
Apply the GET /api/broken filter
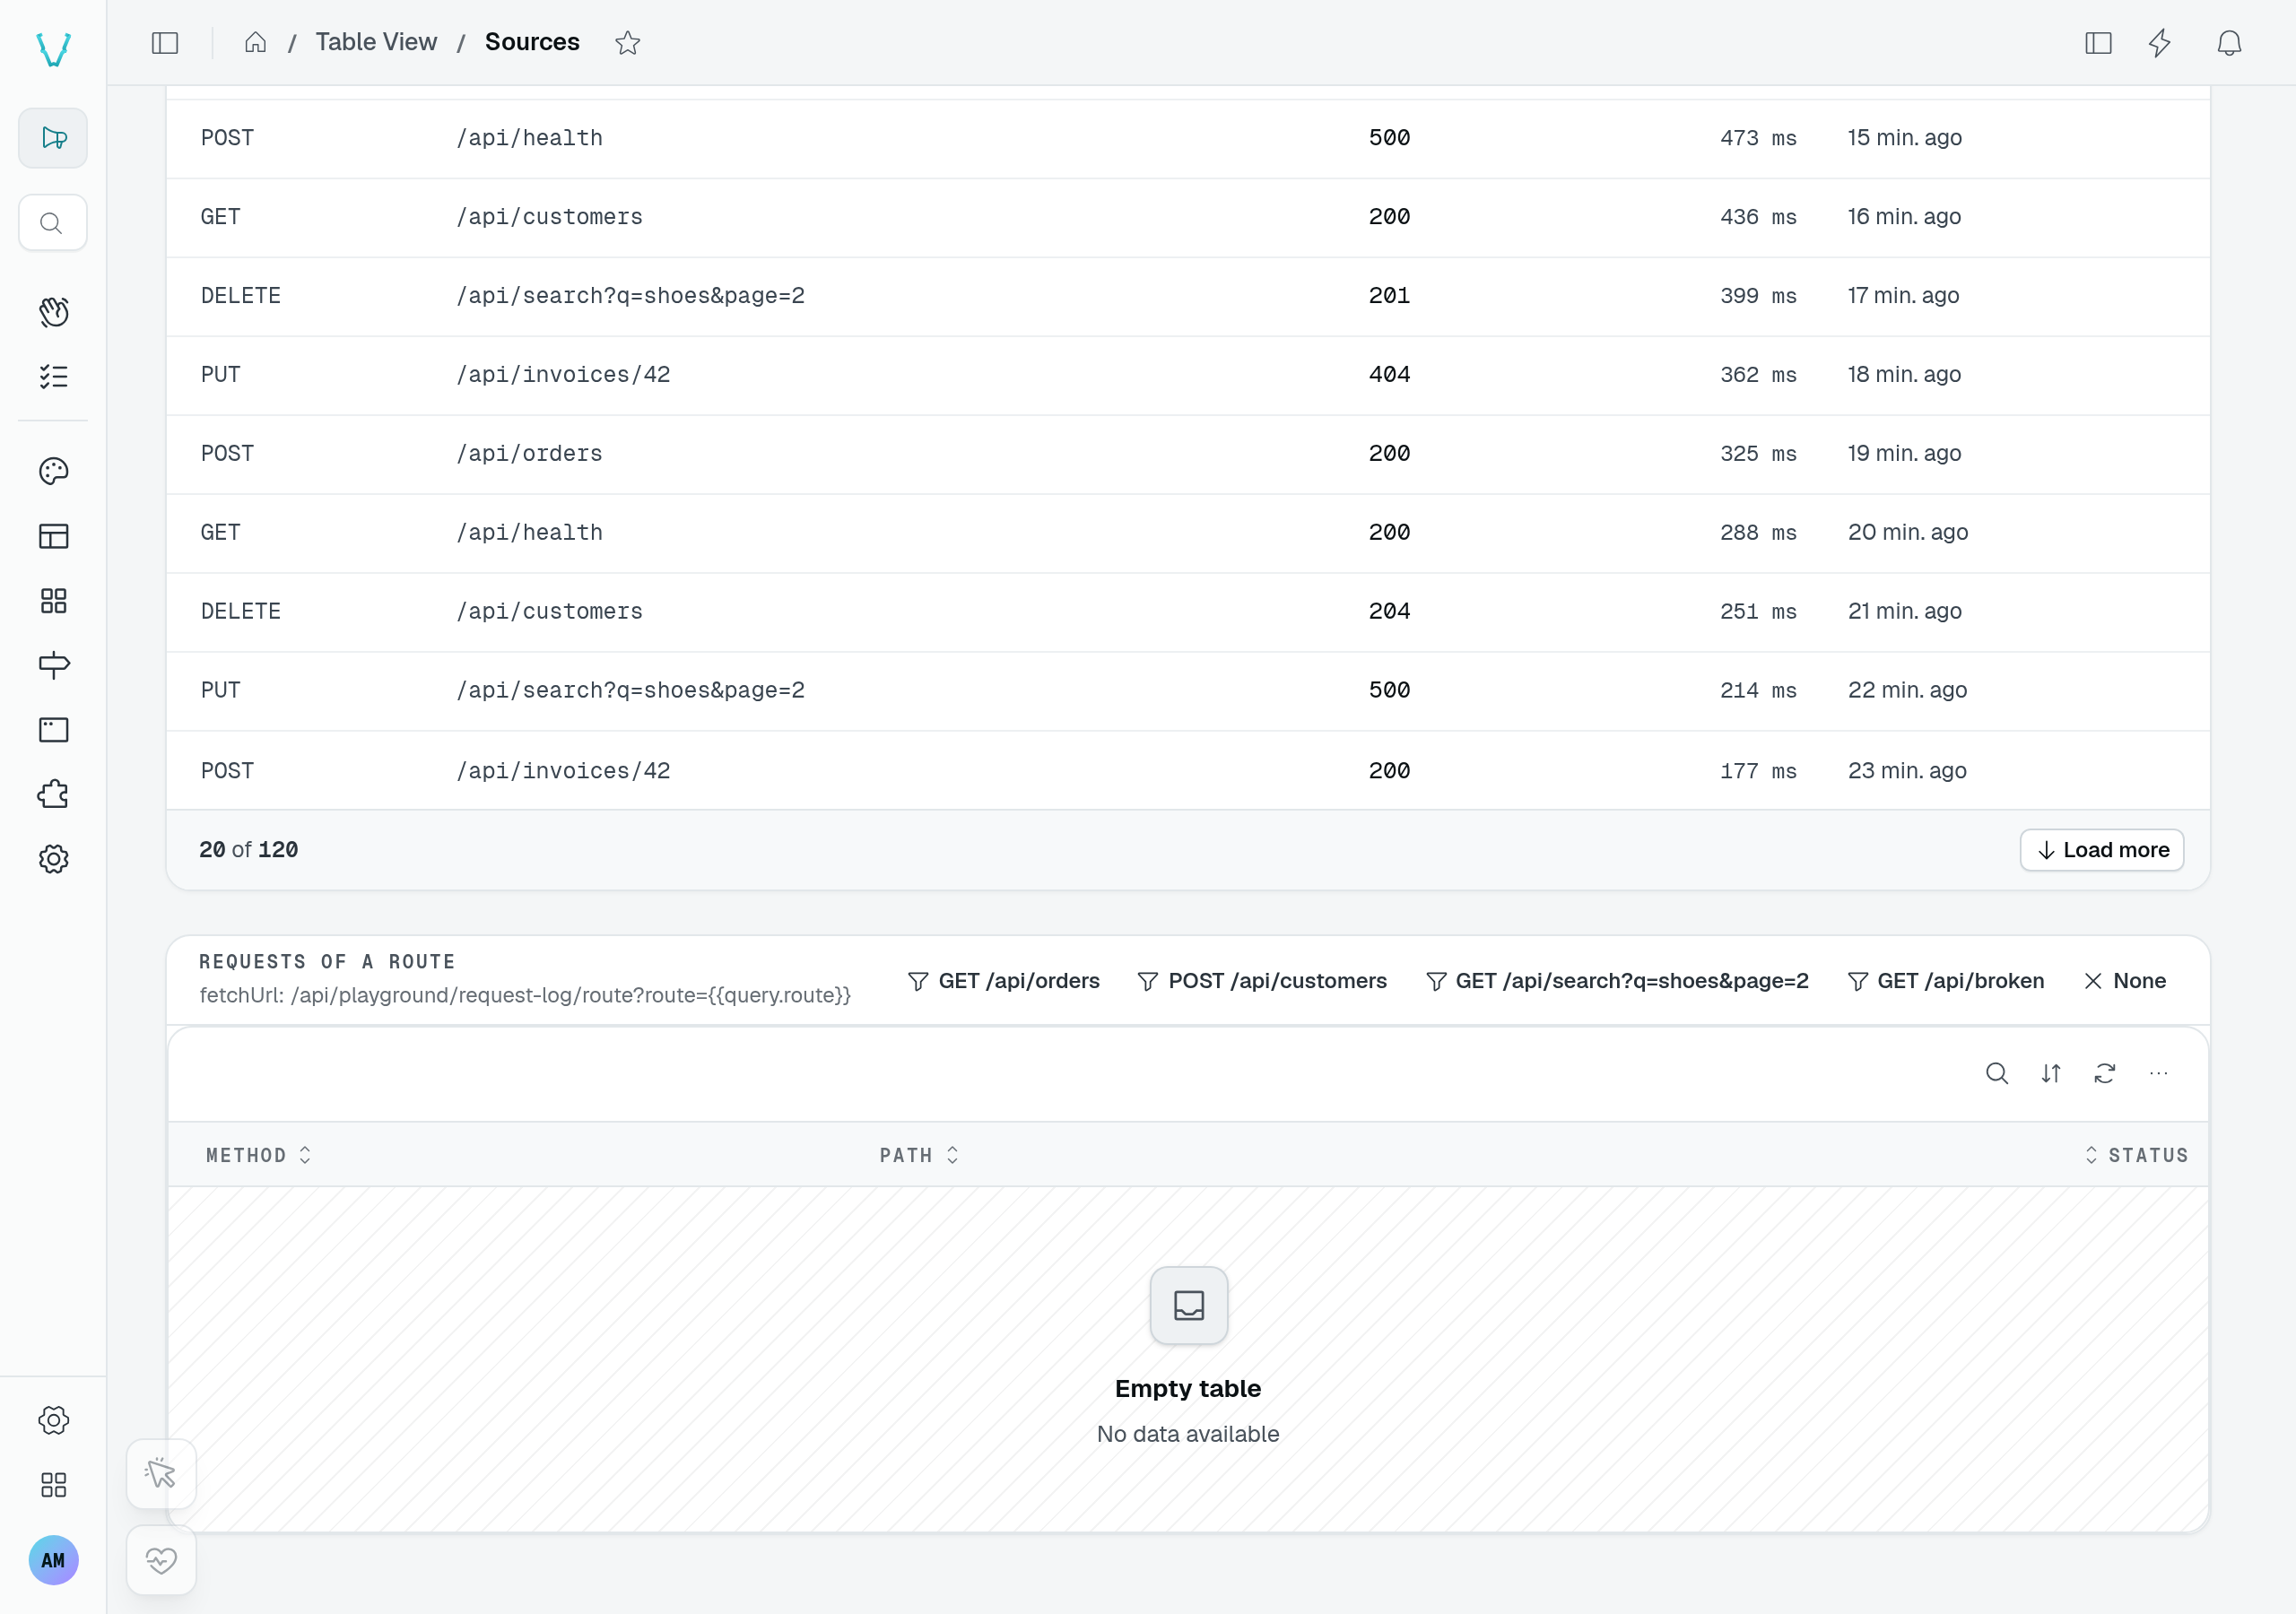pyautogui.click(x=1945, y=981)
